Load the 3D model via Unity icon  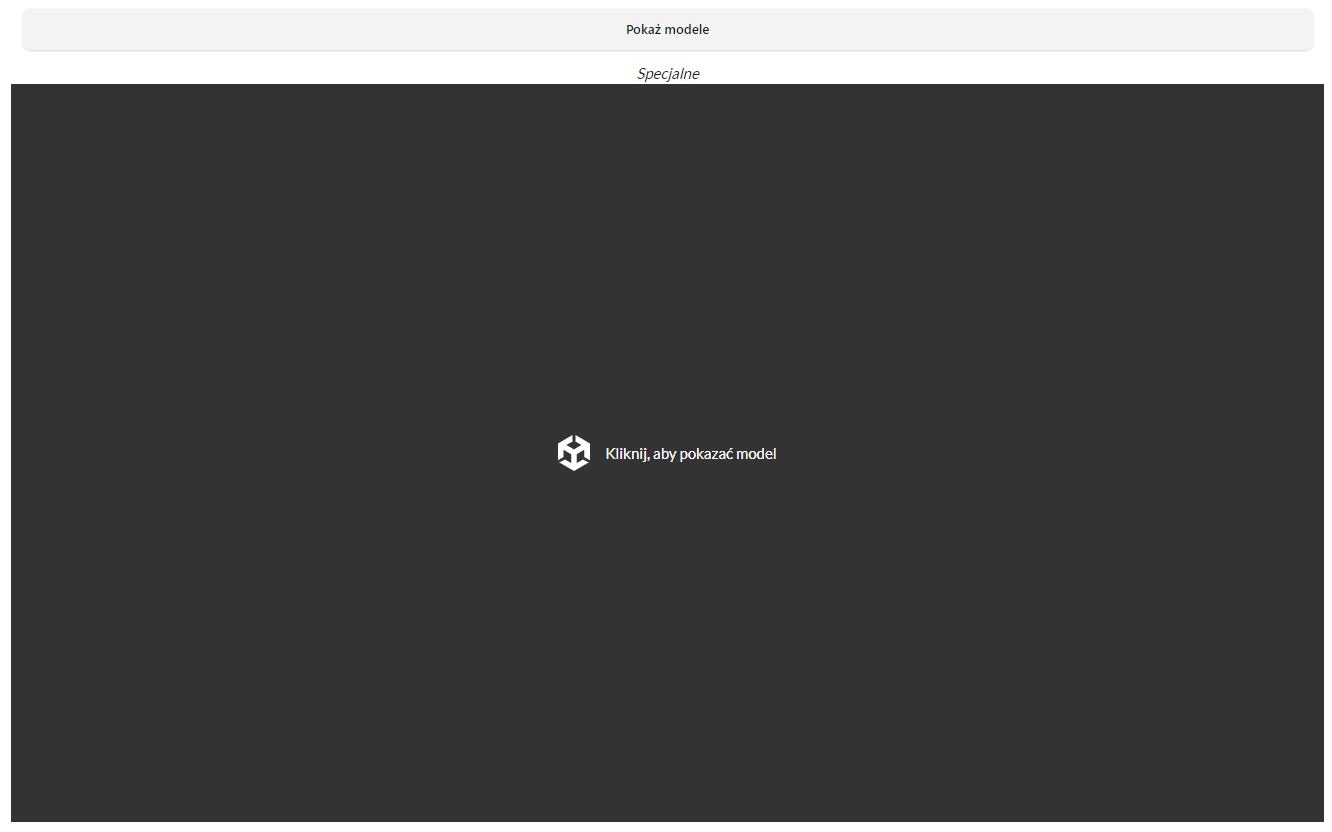[x=574, y=453]
